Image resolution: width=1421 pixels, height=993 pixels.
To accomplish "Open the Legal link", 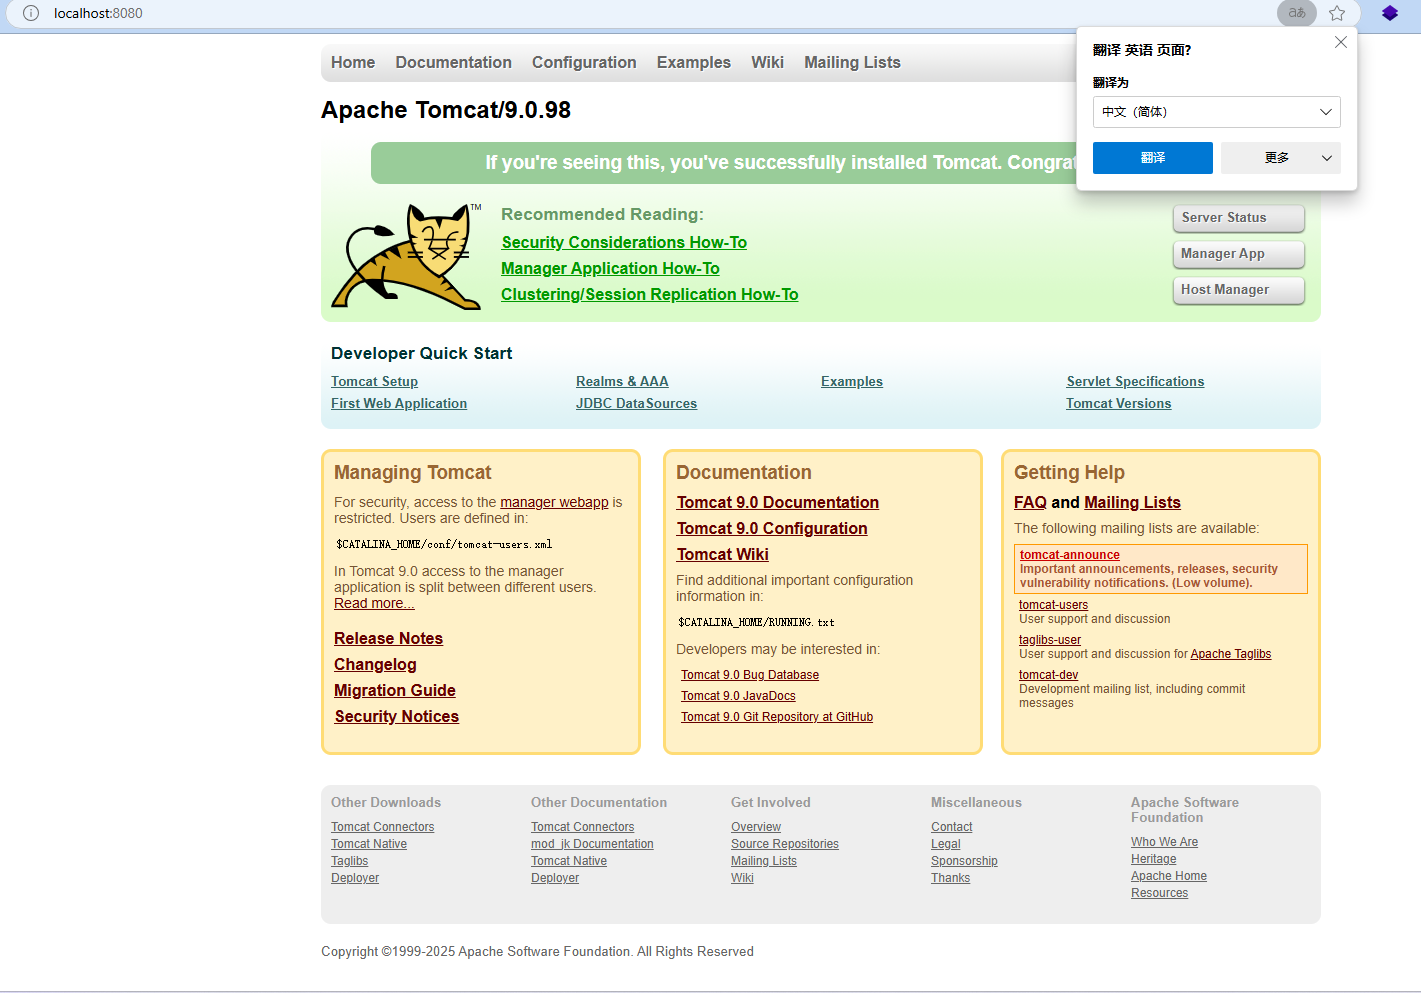I will (x=945, y=844).
